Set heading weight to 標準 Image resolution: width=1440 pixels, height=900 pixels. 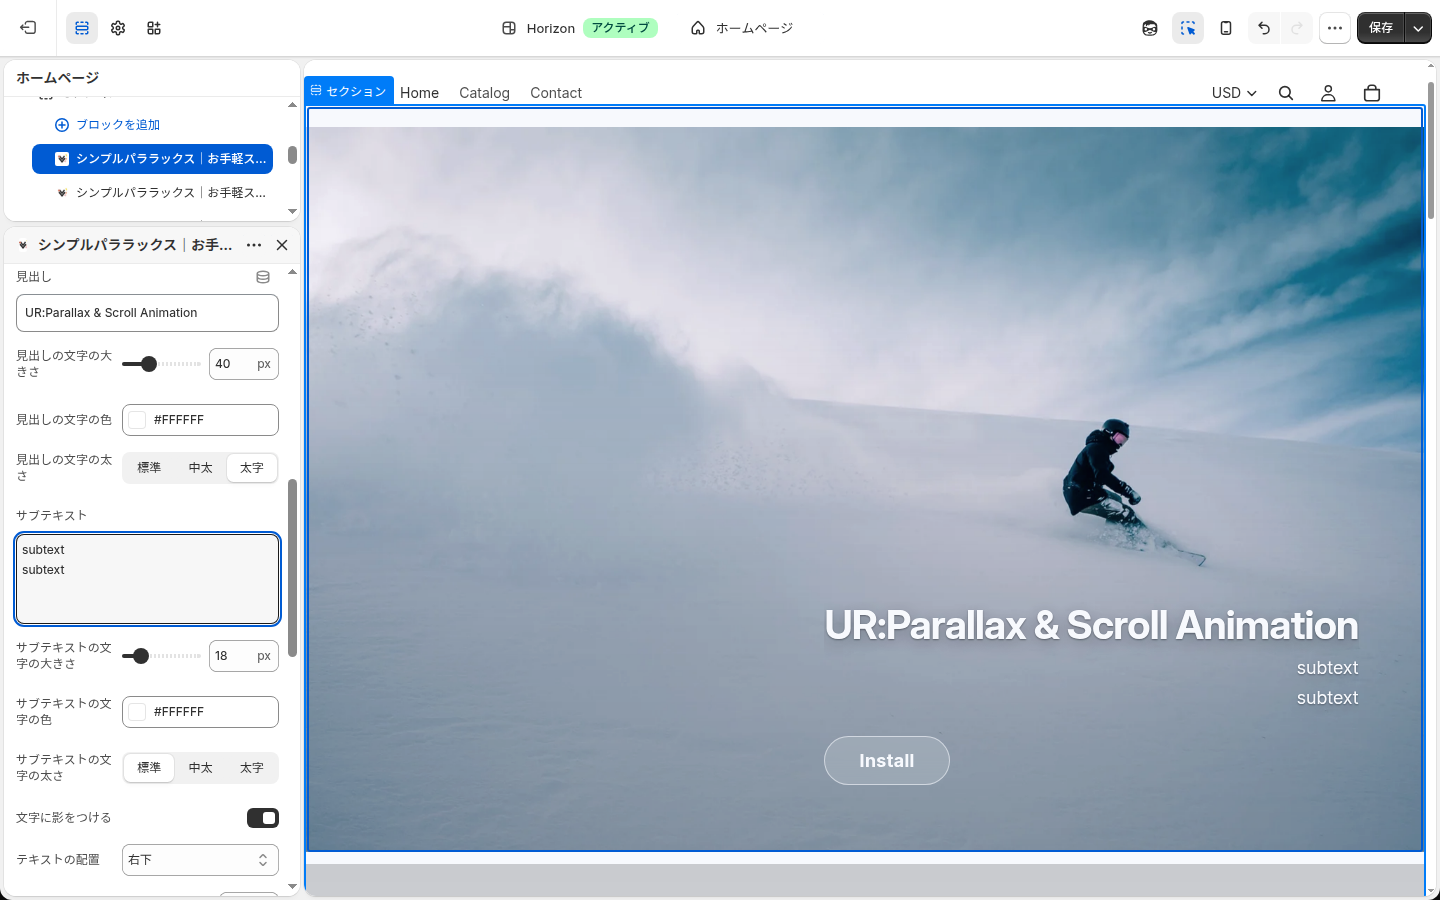149,468
